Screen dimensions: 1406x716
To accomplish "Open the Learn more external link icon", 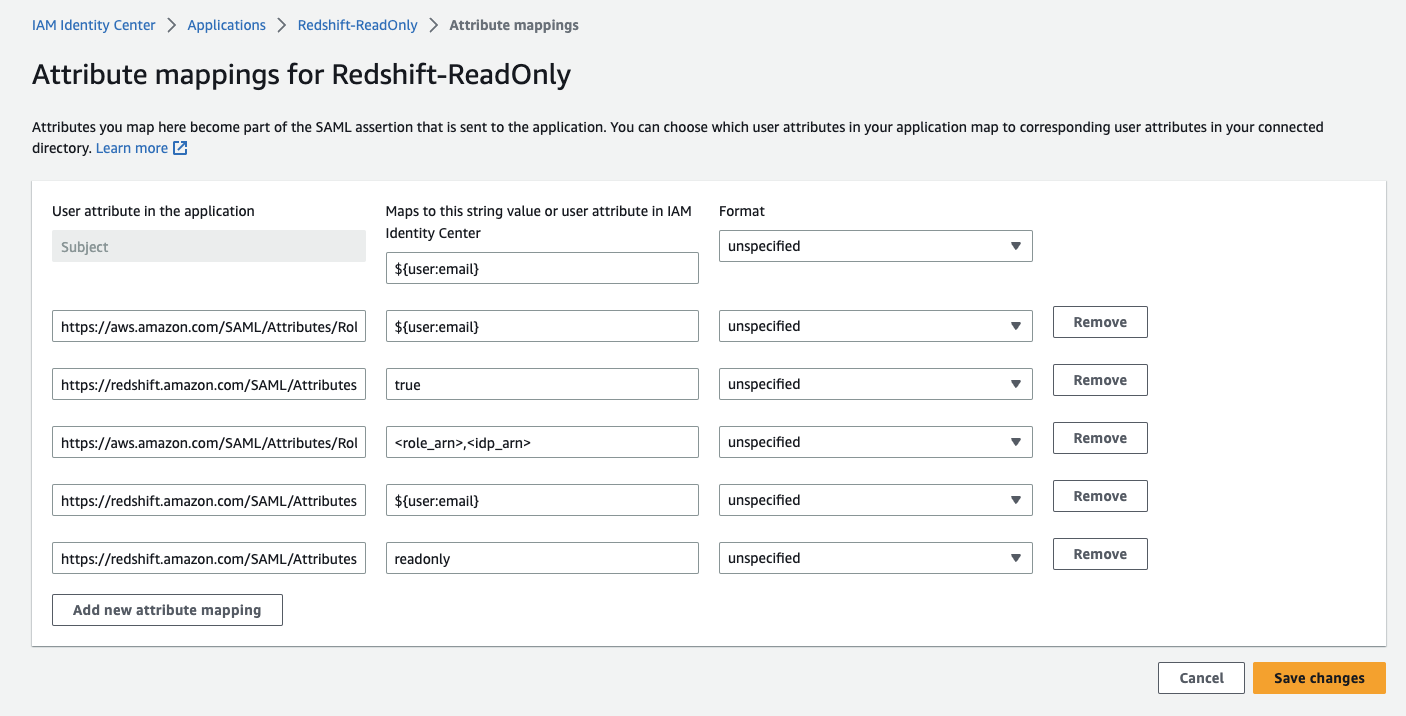I will (180, 148).
